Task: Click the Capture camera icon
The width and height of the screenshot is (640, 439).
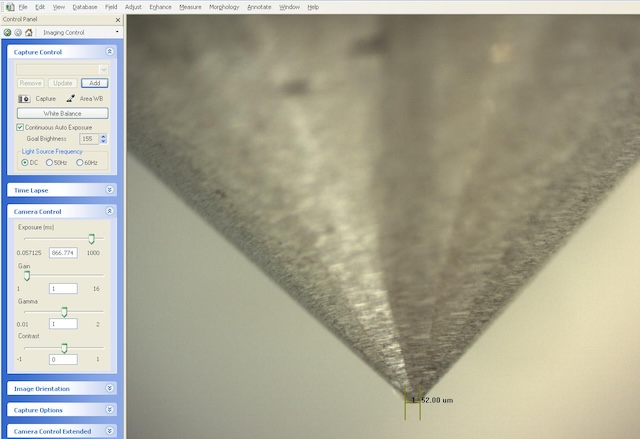Action: pyautogui.click(x=25, y=99)
